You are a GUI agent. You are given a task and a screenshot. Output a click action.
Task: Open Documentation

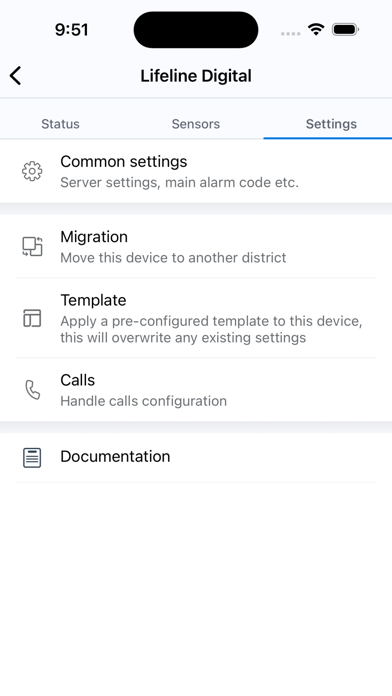point(196,458)
